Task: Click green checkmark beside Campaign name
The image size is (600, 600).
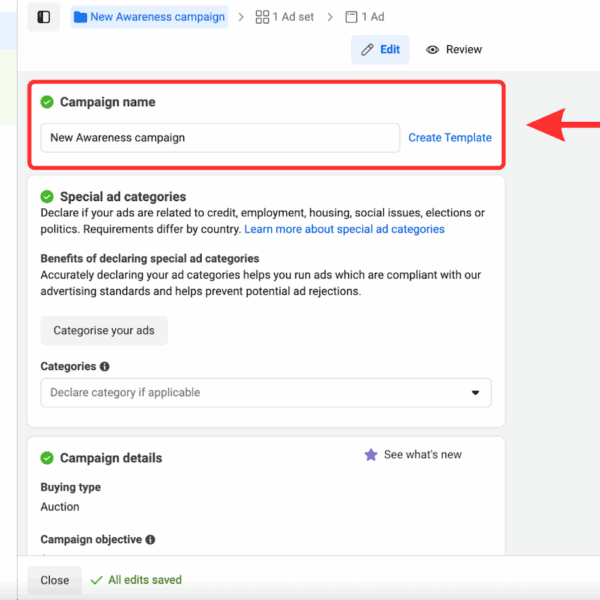Action: tap(47, 102)
